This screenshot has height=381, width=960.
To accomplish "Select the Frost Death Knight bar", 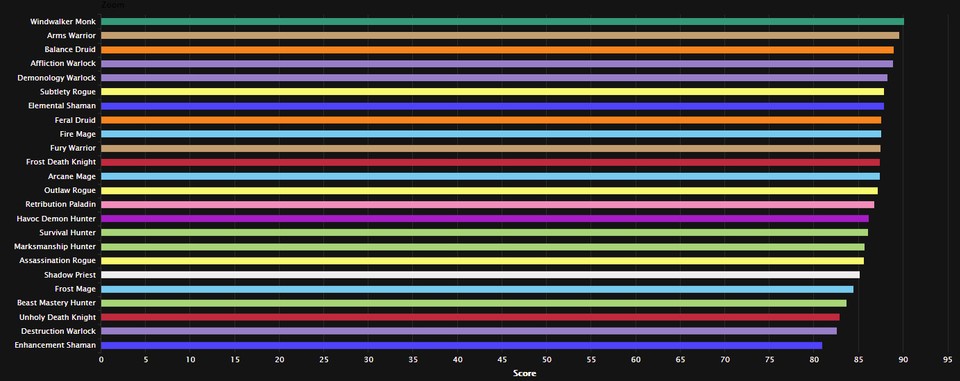I will (x=490, y=162).
